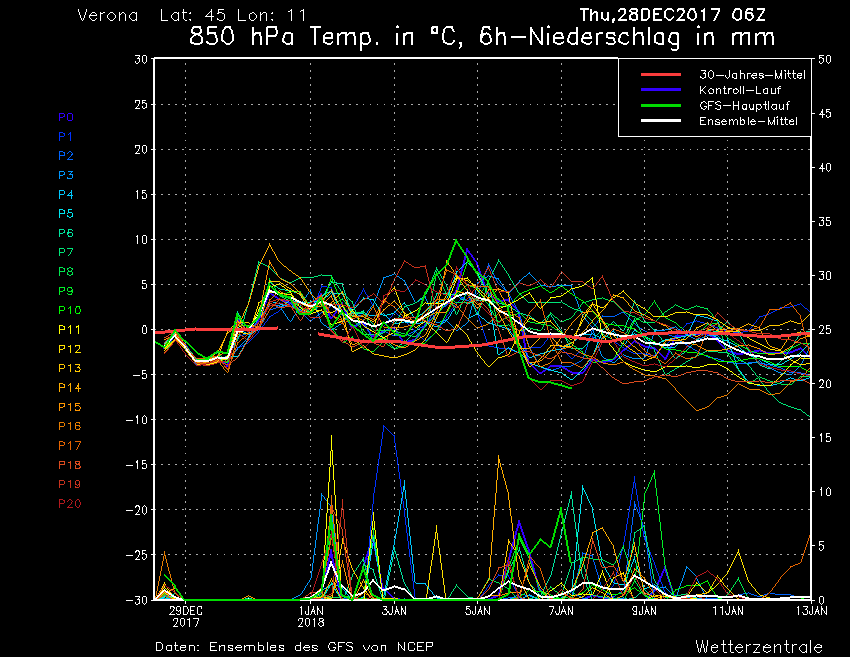Click the red 30-Jahres-Mittel legend line sample
This screenshot has width=850, height=657.
[x=661, y=75]
